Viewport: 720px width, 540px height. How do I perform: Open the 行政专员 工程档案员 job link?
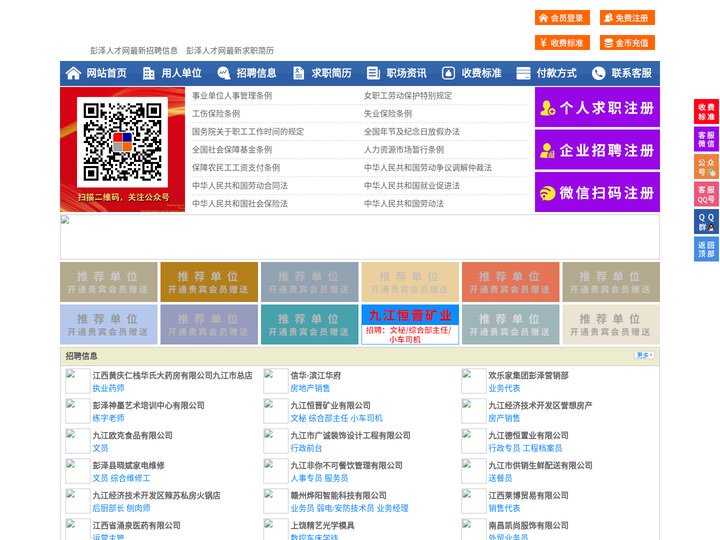525,448
